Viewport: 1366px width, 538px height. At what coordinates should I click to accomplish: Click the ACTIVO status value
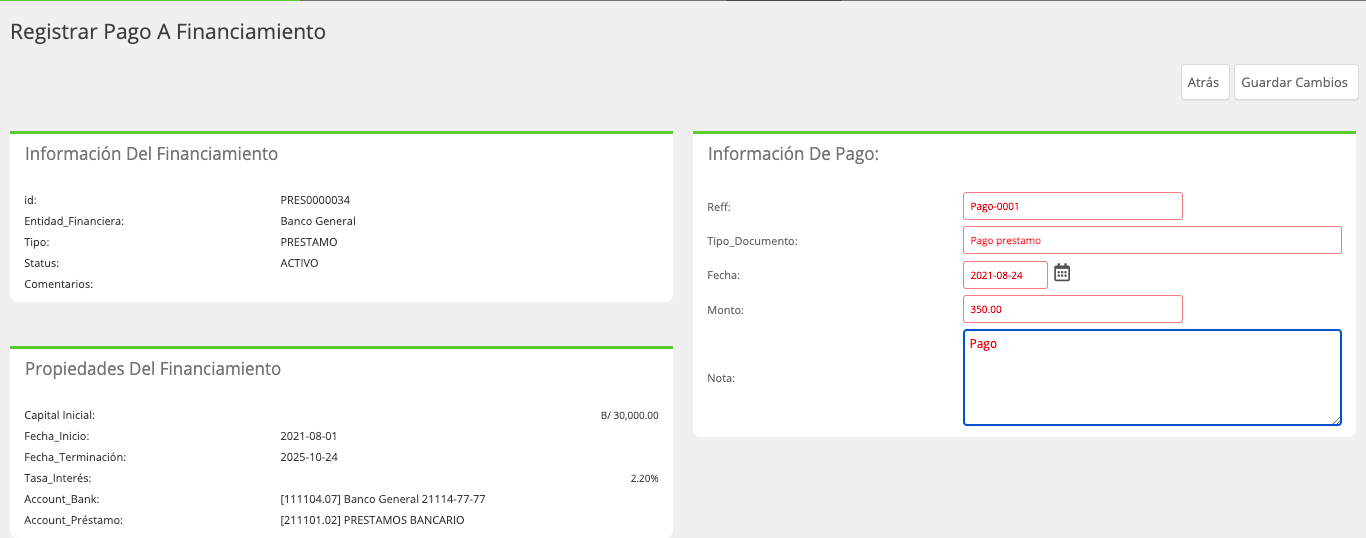pyautogui.click(x=300, y=263)
